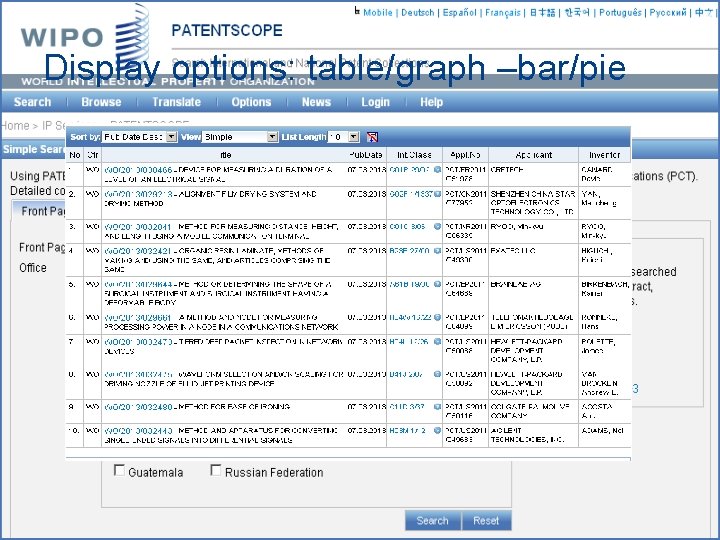Image resolution: width=720 pixels, height=540 pixels.
Task: Open the News menu
Action: click(x=316, y=102)
